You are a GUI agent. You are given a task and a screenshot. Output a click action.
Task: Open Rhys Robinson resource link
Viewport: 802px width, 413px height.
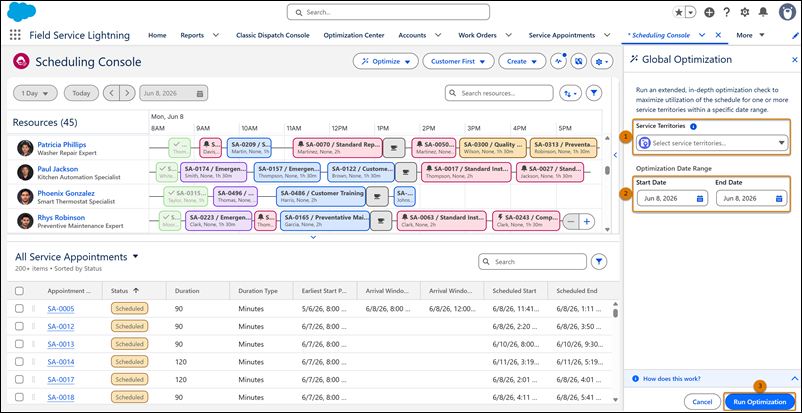pos(61,218)
